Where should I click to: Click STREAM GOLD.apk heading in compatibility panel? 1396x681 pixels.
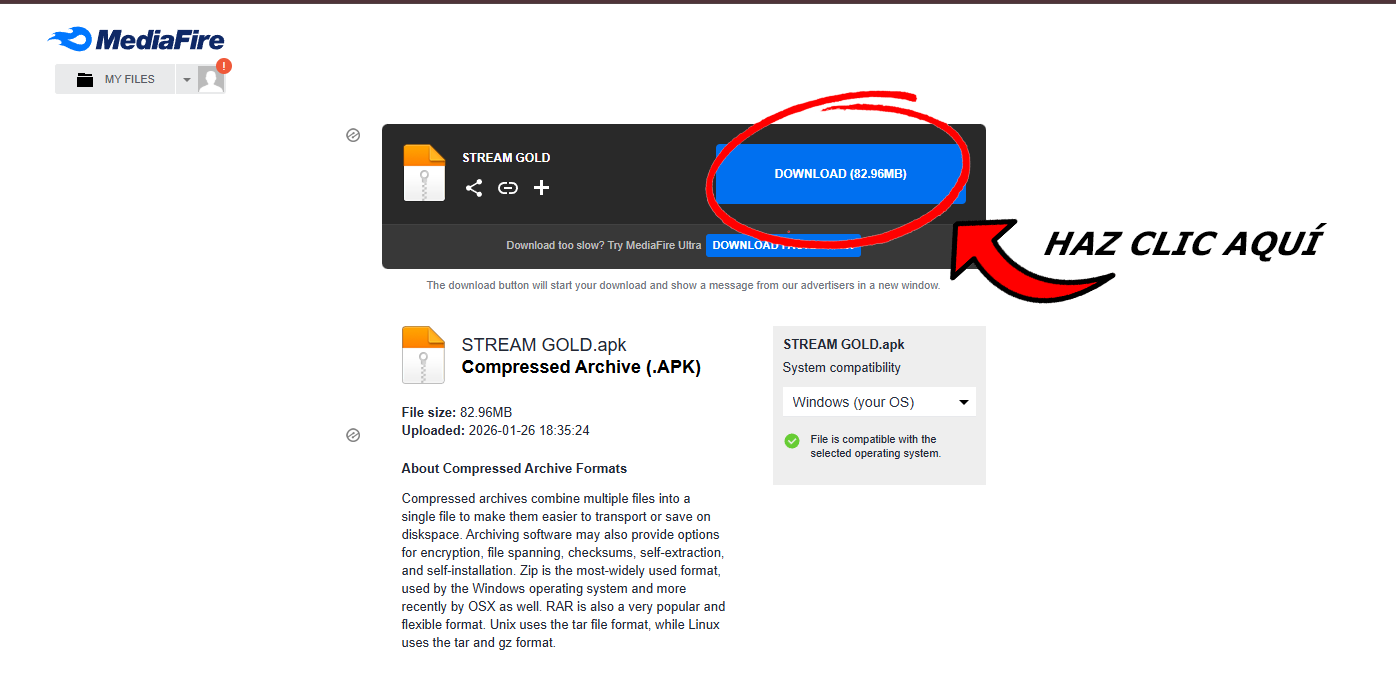point(843,345)
